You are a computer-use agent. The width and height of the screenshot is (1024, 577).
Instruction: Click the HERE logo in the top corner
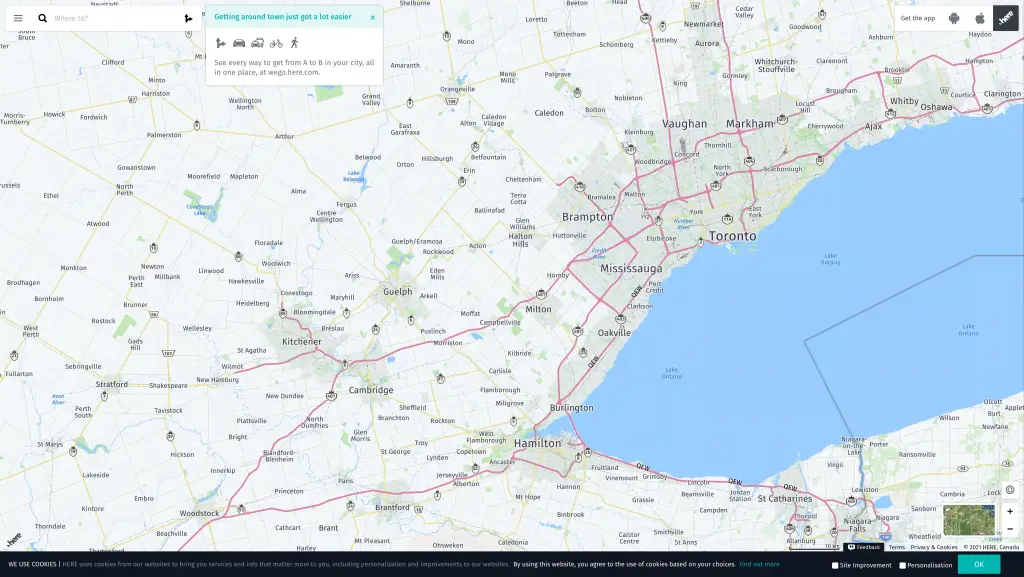[x=1005, y=17]
